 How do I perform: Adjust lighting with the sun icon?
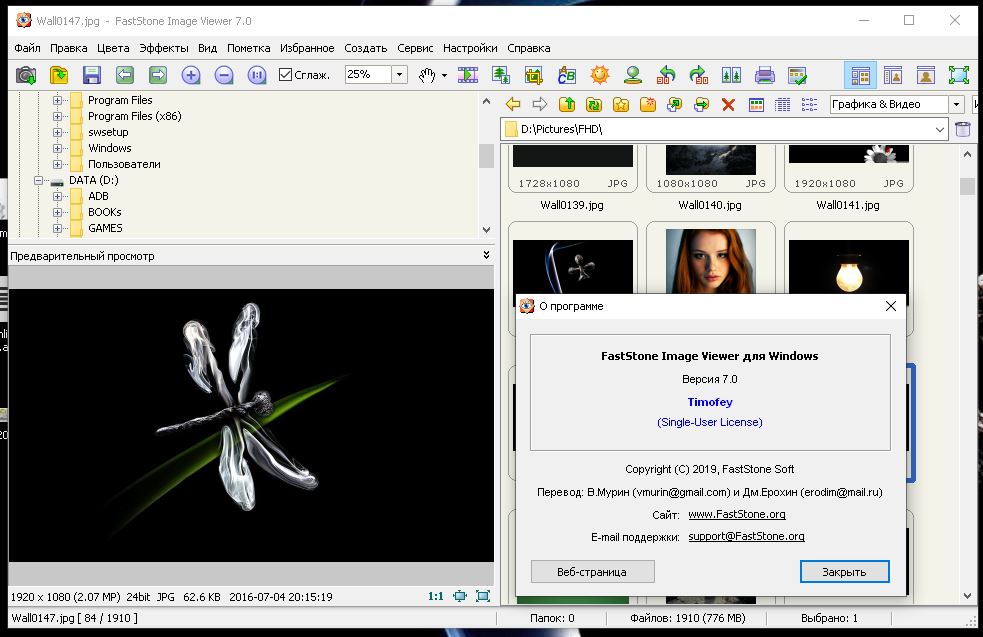coord(600,75)
